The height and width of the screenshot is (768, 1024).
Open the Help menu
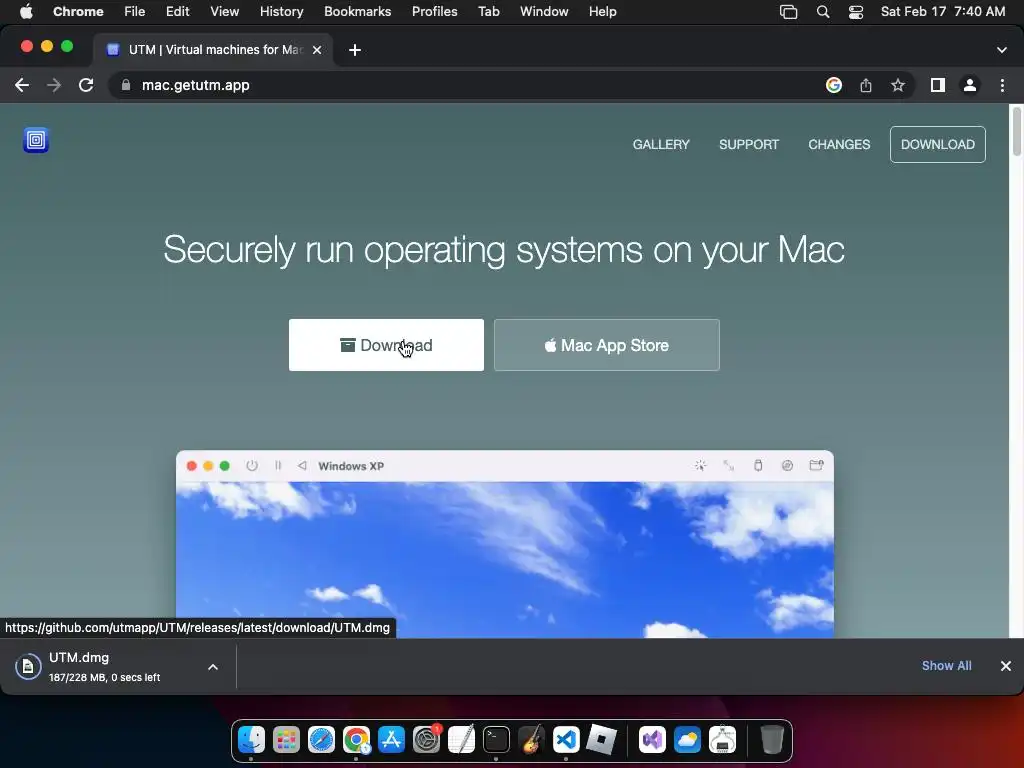tap(602, 11)
